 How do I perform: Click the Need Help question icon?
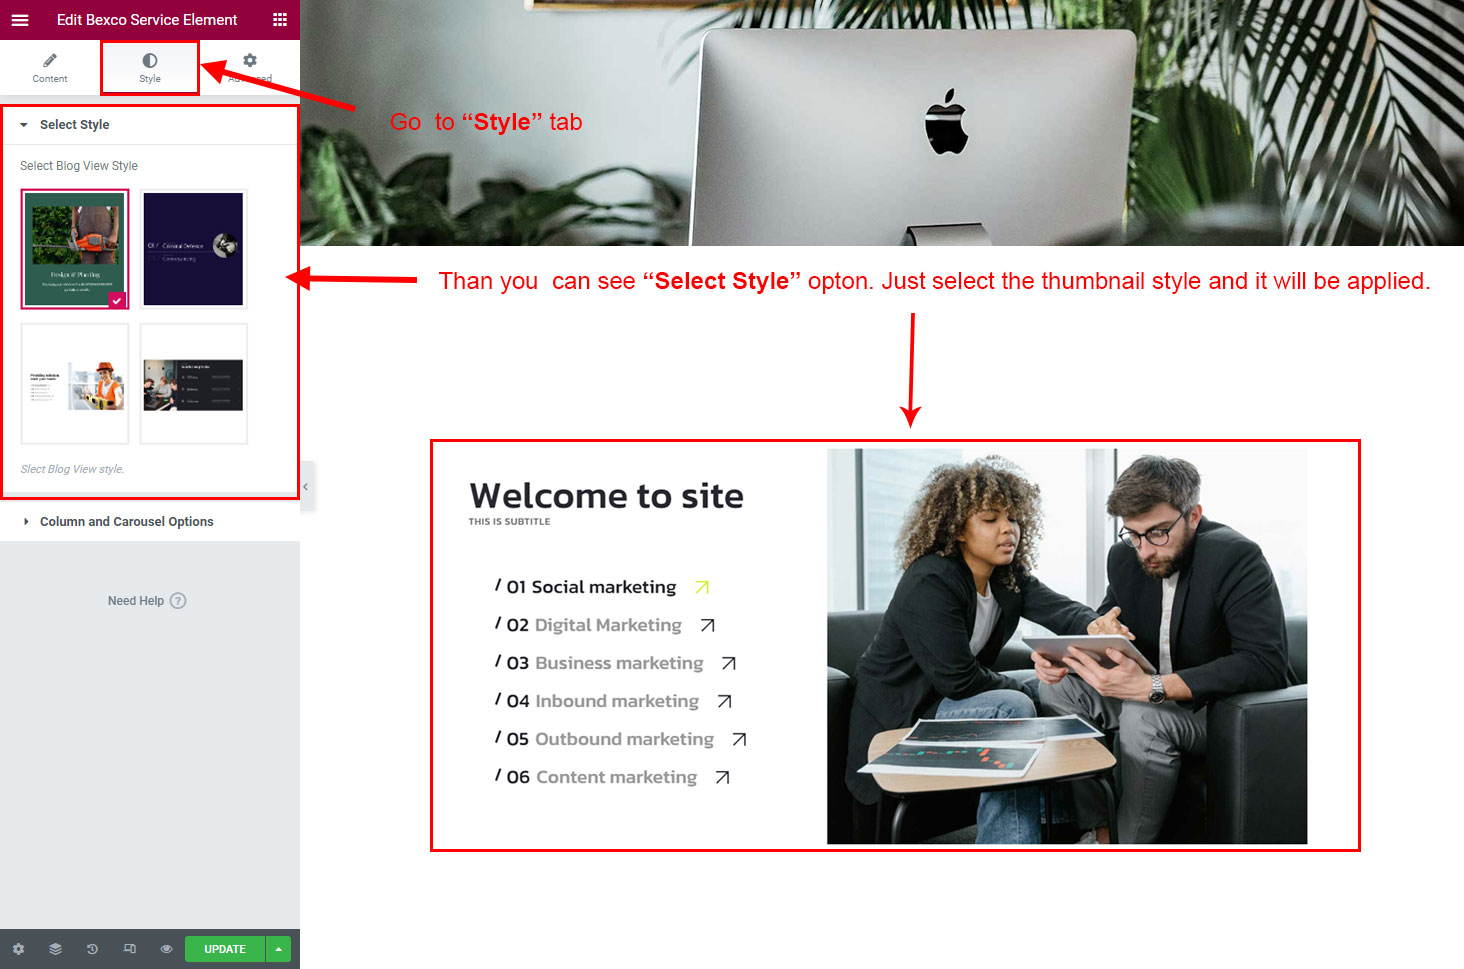coord(178,601)
